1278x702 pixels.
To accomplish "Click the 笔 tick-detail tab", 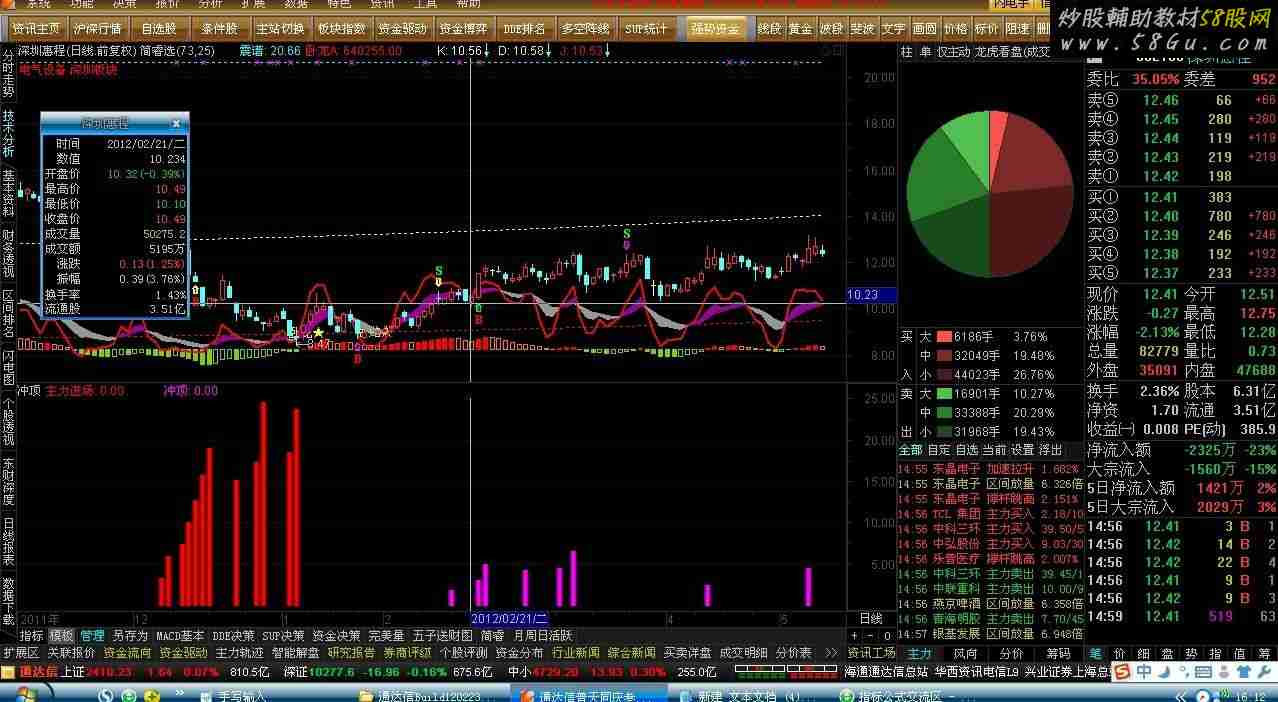I will click(1097, 653).
